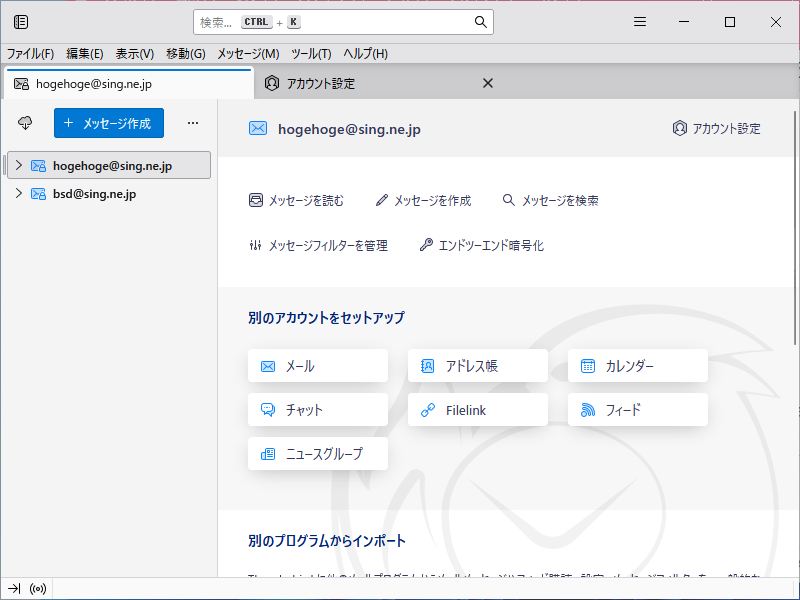
Task: Select hogehoge@sing.ne.jp account row in folder pane
Action: tap(109, 165)
